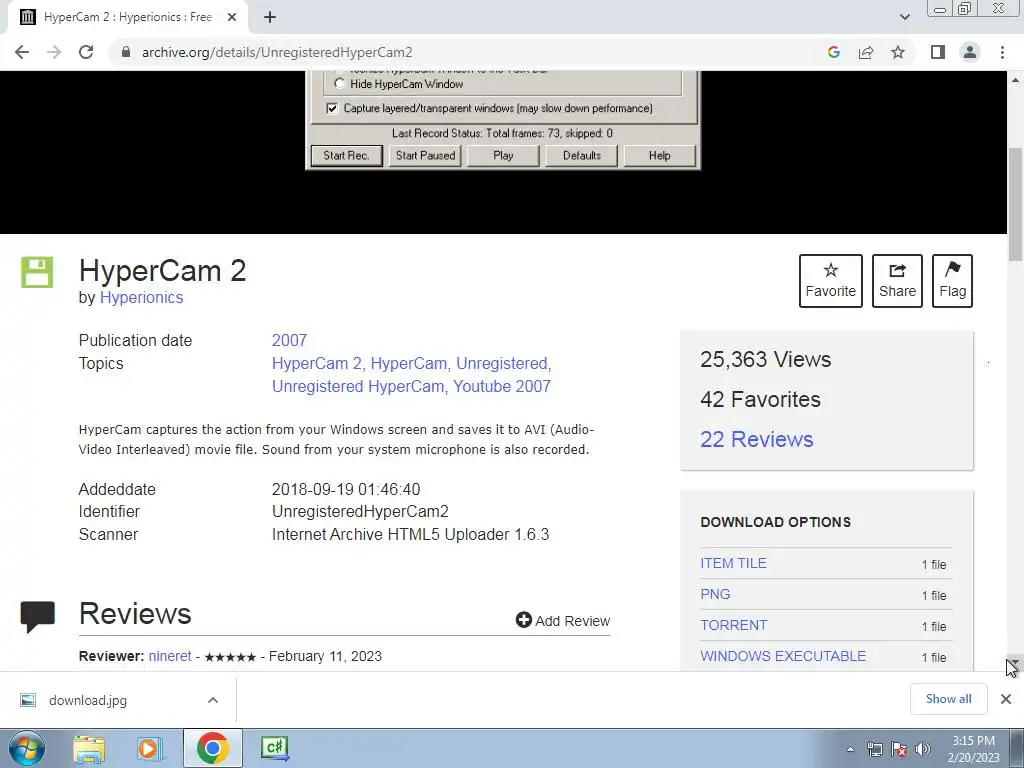Viewport: 1024px width, 768px height.
Task: Switch to the Chrome taskbar button
Action: coord(213,748)
